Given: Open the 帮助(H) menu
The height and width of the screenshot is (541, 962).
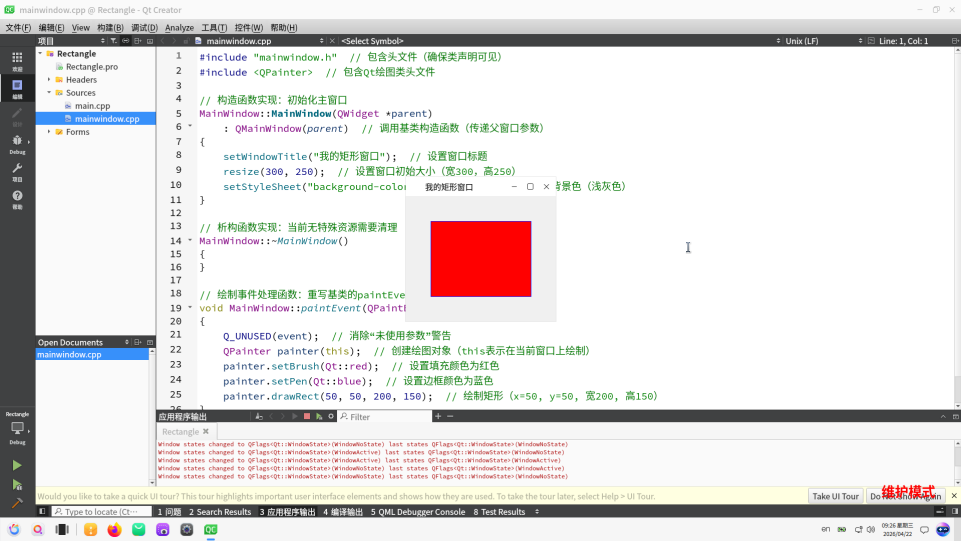Looking at the screenshot, I should pyautogui.click(x=283, y=28).
